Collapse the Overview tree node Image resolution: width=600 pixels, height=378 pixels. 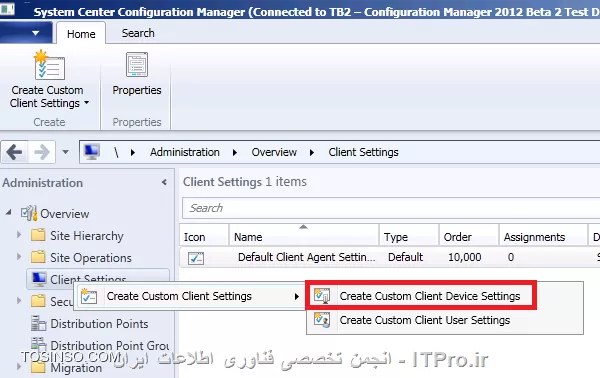click(x=8, y=212)
